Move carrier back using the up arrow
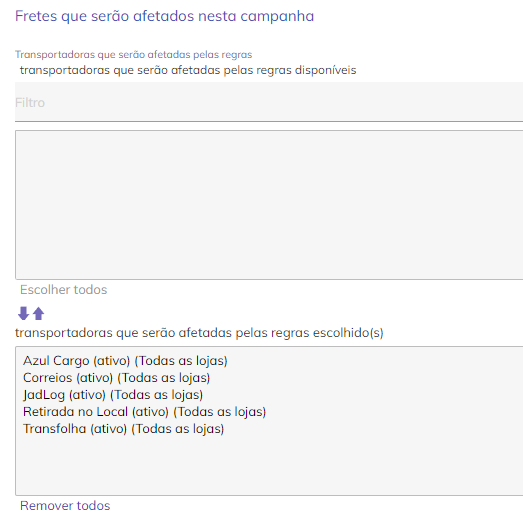523x524 pixels. [x=38, y=313]
